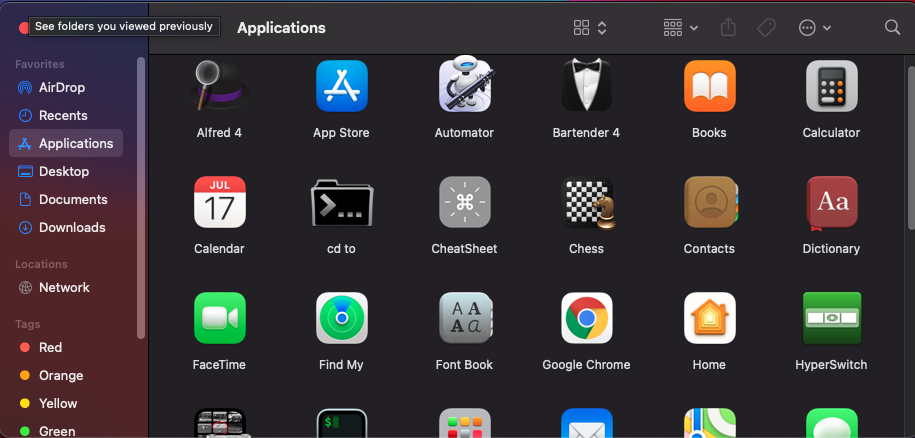
Task: Open the Action ellipsis menu dropdown
Action: tap(815, 27)
